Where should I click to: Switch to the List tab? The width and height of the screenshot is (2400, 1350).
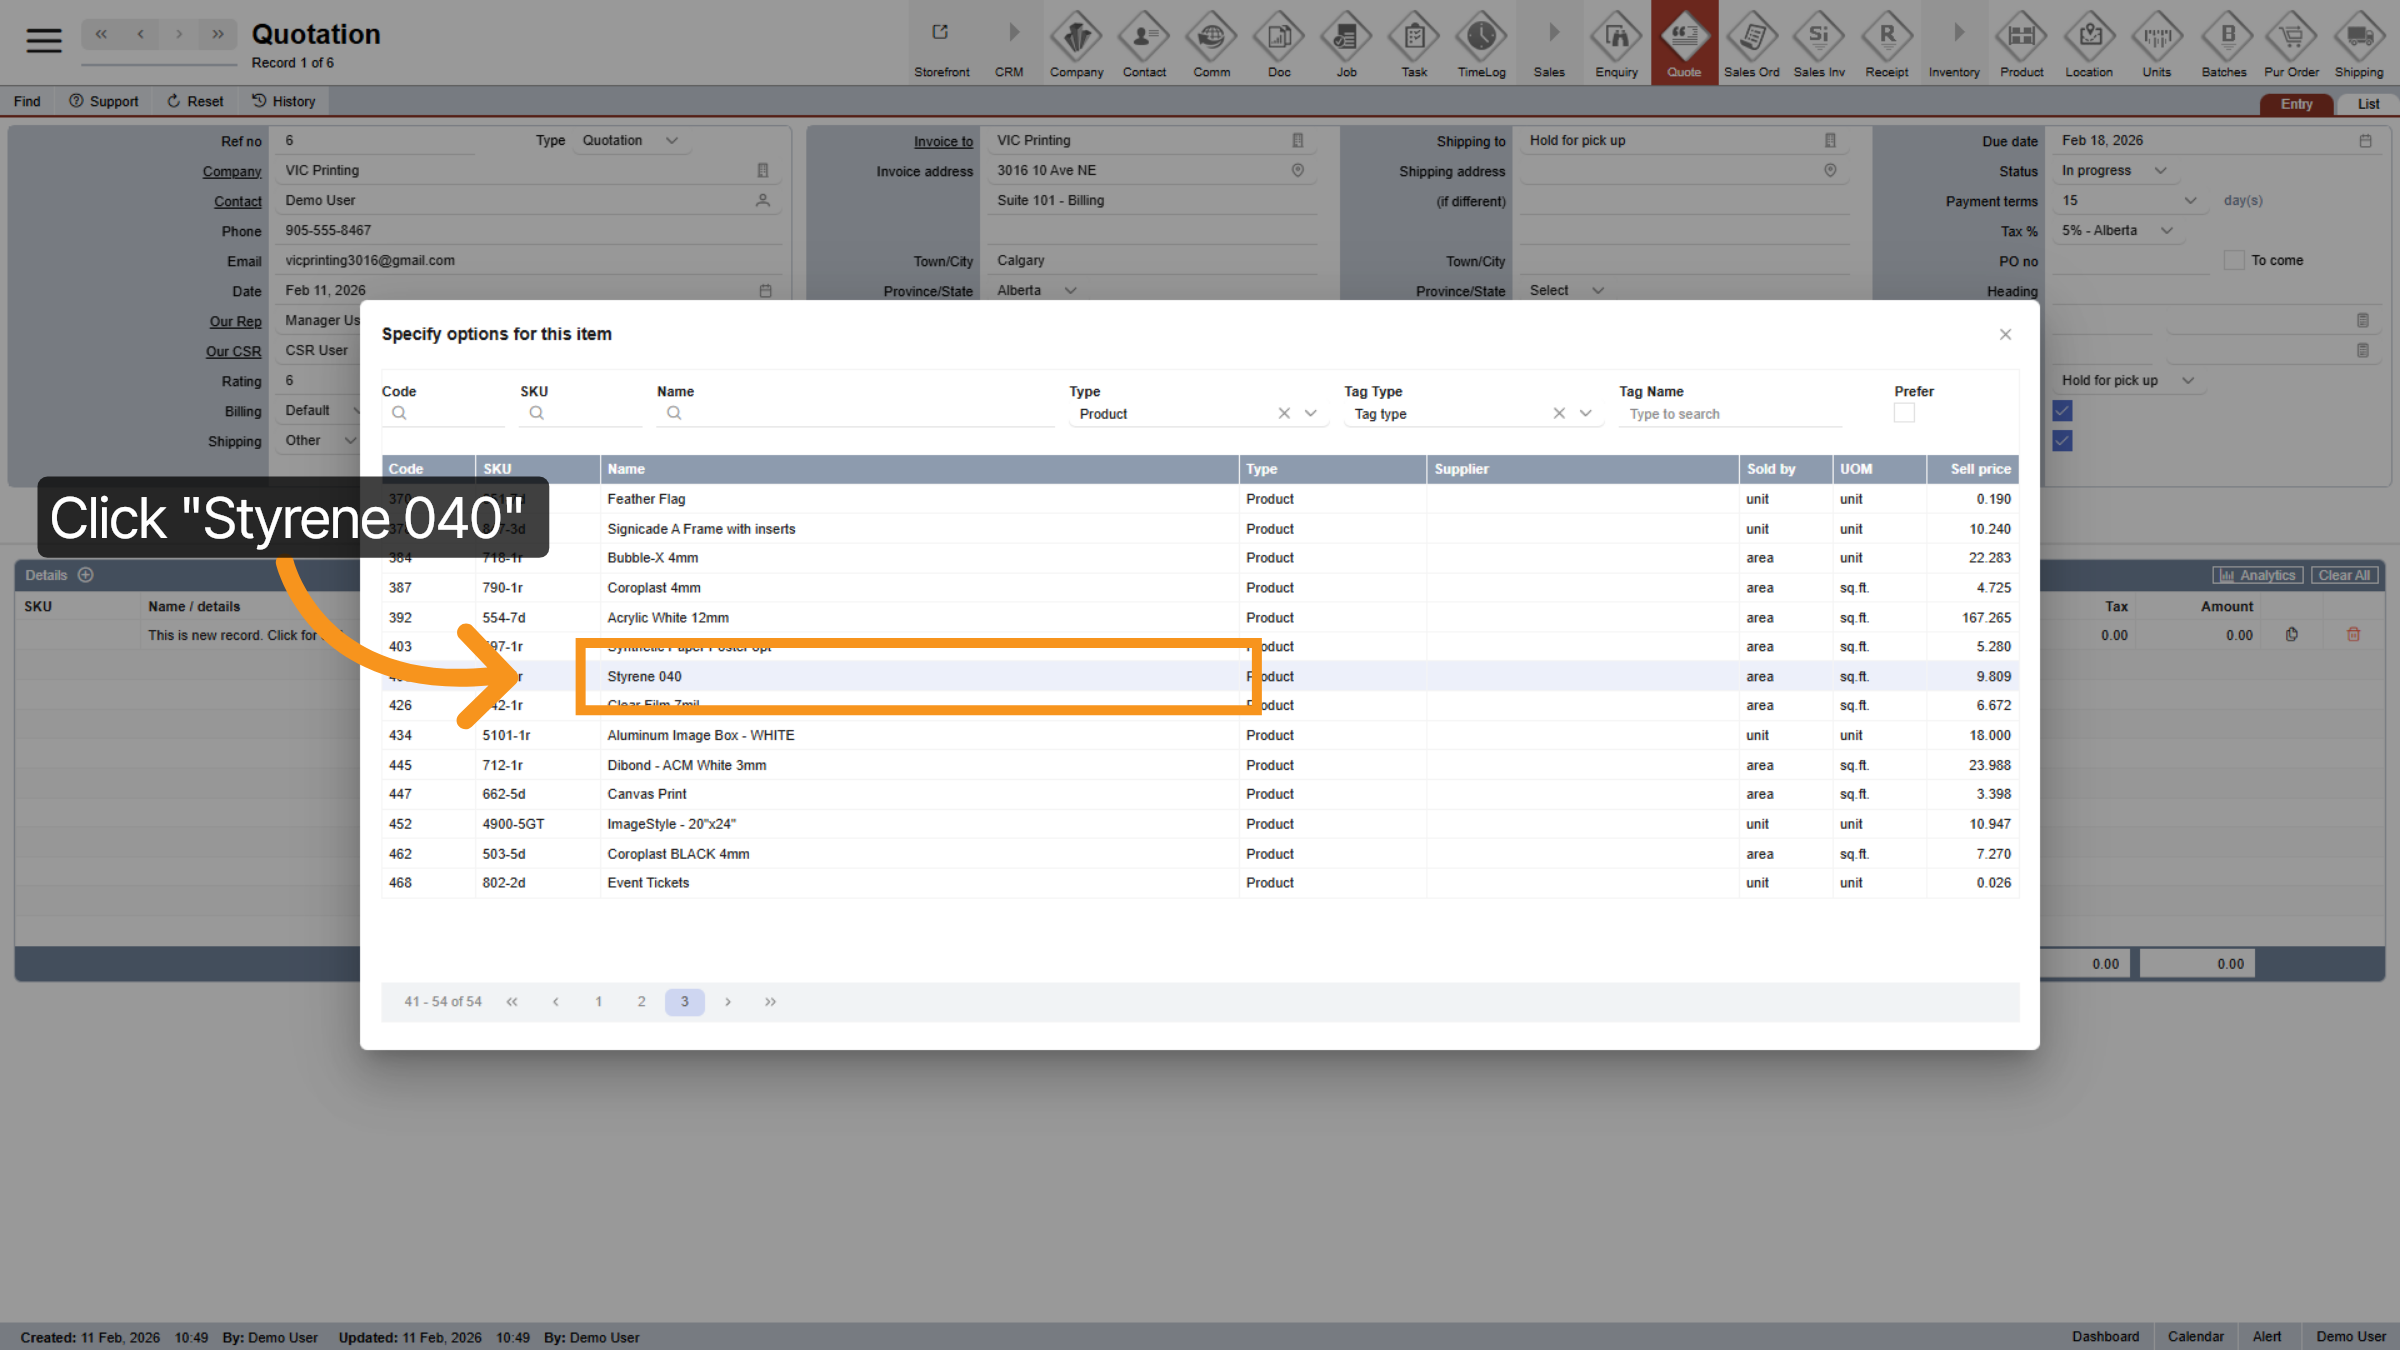(2367, 104)
